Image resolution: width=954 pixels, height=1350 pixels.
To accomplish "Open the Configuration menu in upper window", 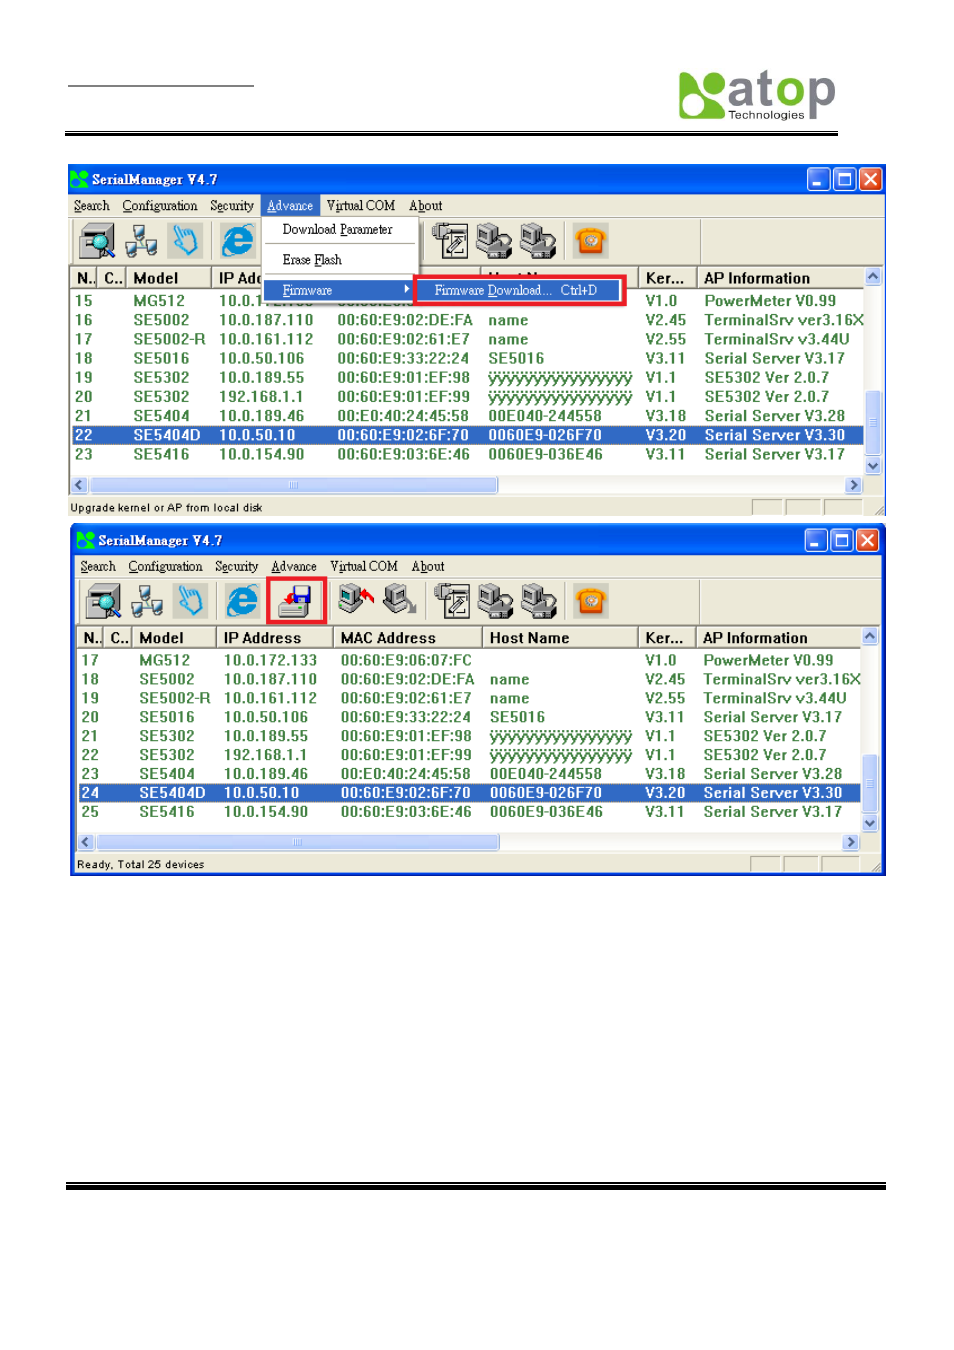I will coord(160,206).
